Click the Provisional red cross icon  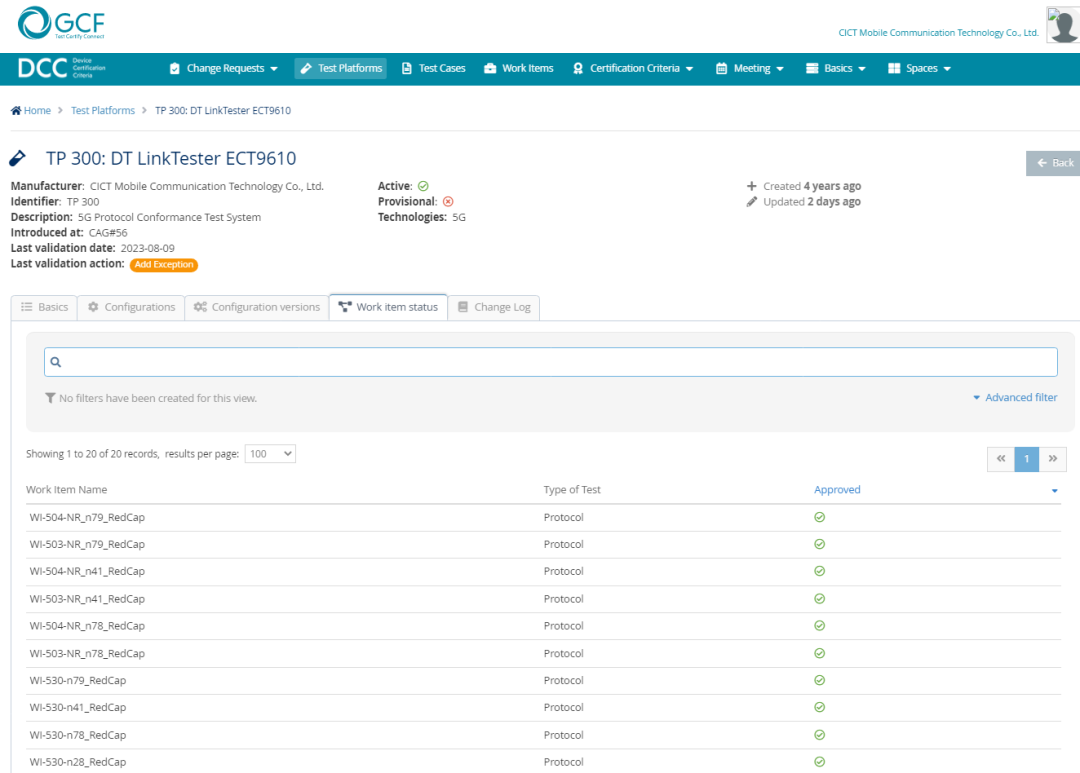[x=448, y=201]
